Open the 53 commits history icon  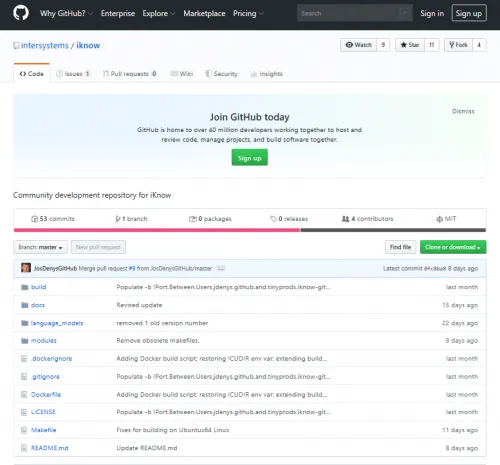click(34, 219)
